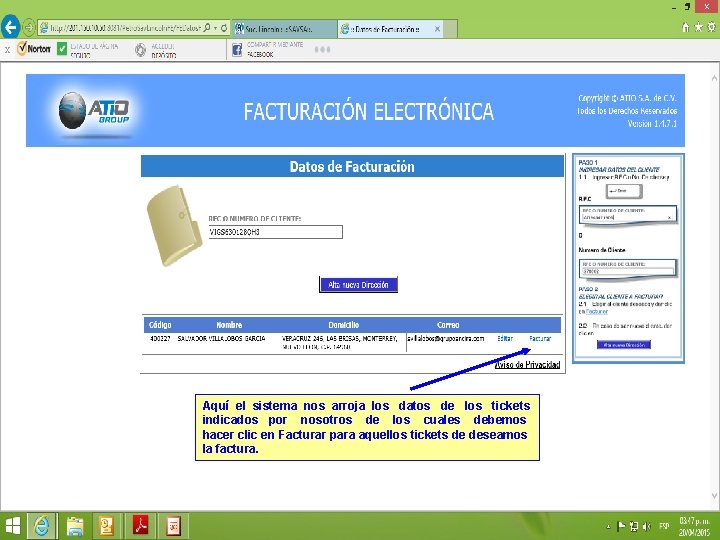Click the help panel RFC example thumbnail
Viewport: 720px width, 540px height.
click(628, 214)
